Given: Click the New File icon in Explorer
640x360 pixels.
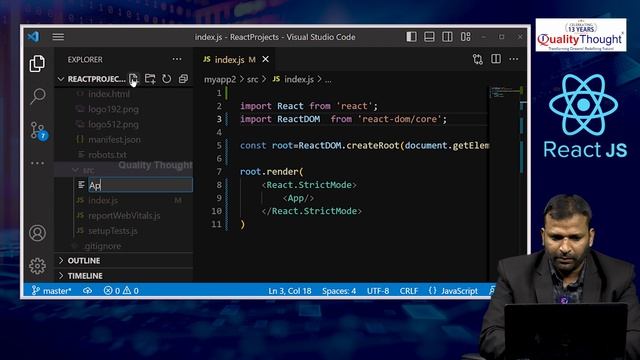Looking at the screenshot, I should [x=133, y=79].
